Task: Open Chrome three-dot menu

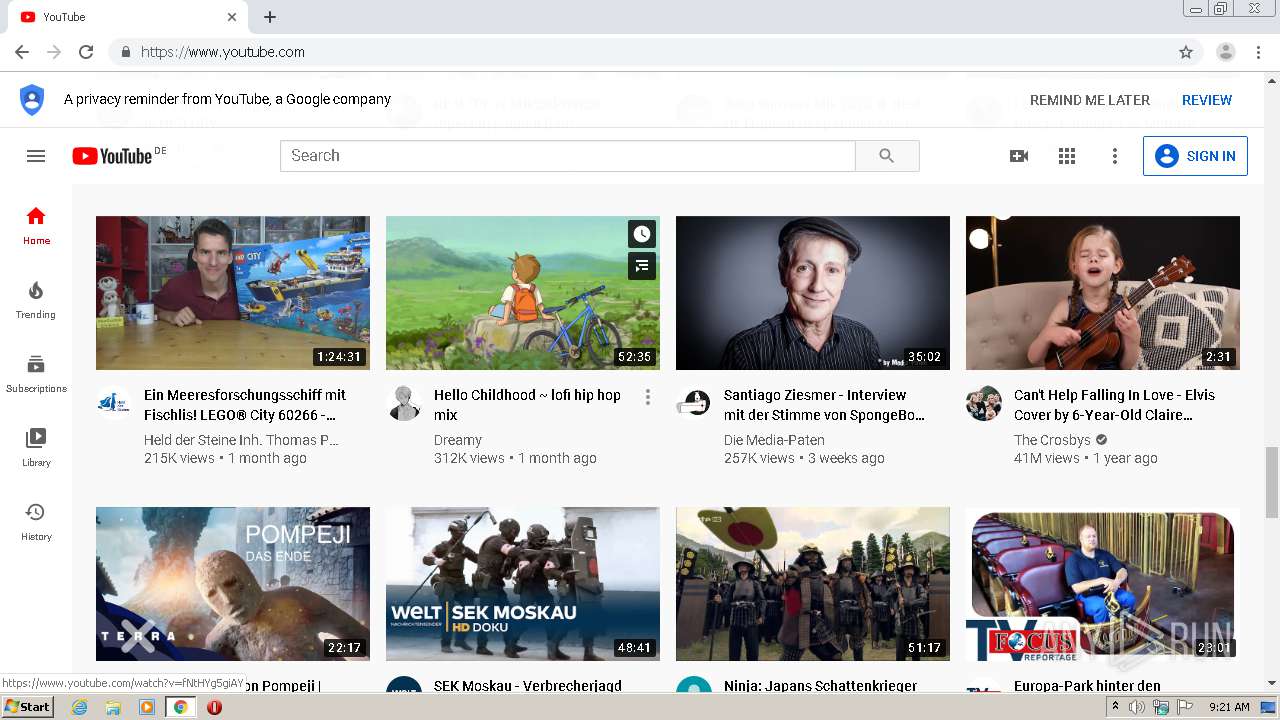Action: 1259,52
